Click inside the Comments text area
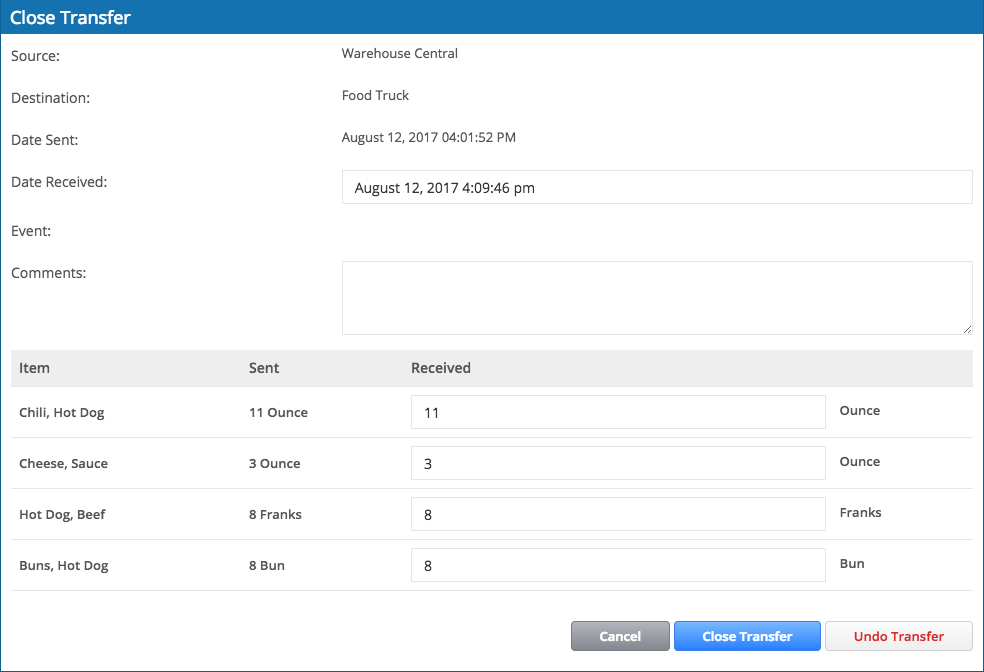The height and width of the screenshot is (672, 984). pyautogui.click(x=657, y=298)
